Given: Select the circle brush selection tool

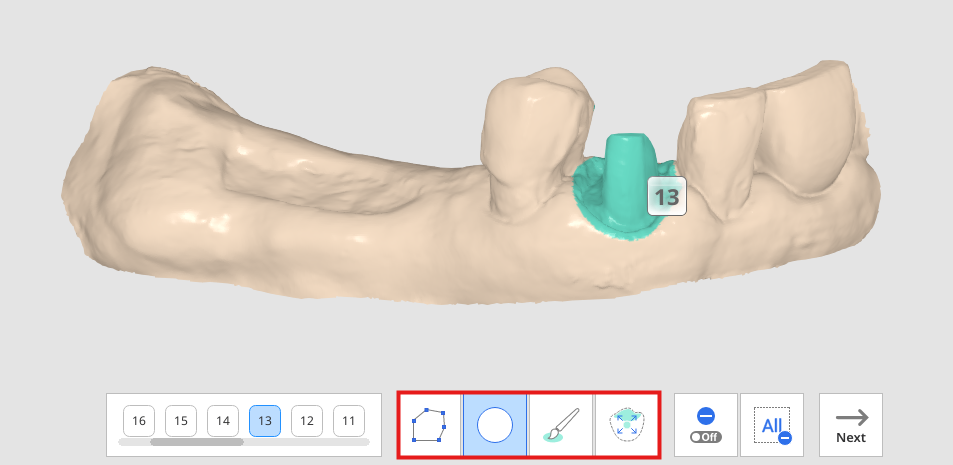Looking at the screenshot, I should [495, 425].
